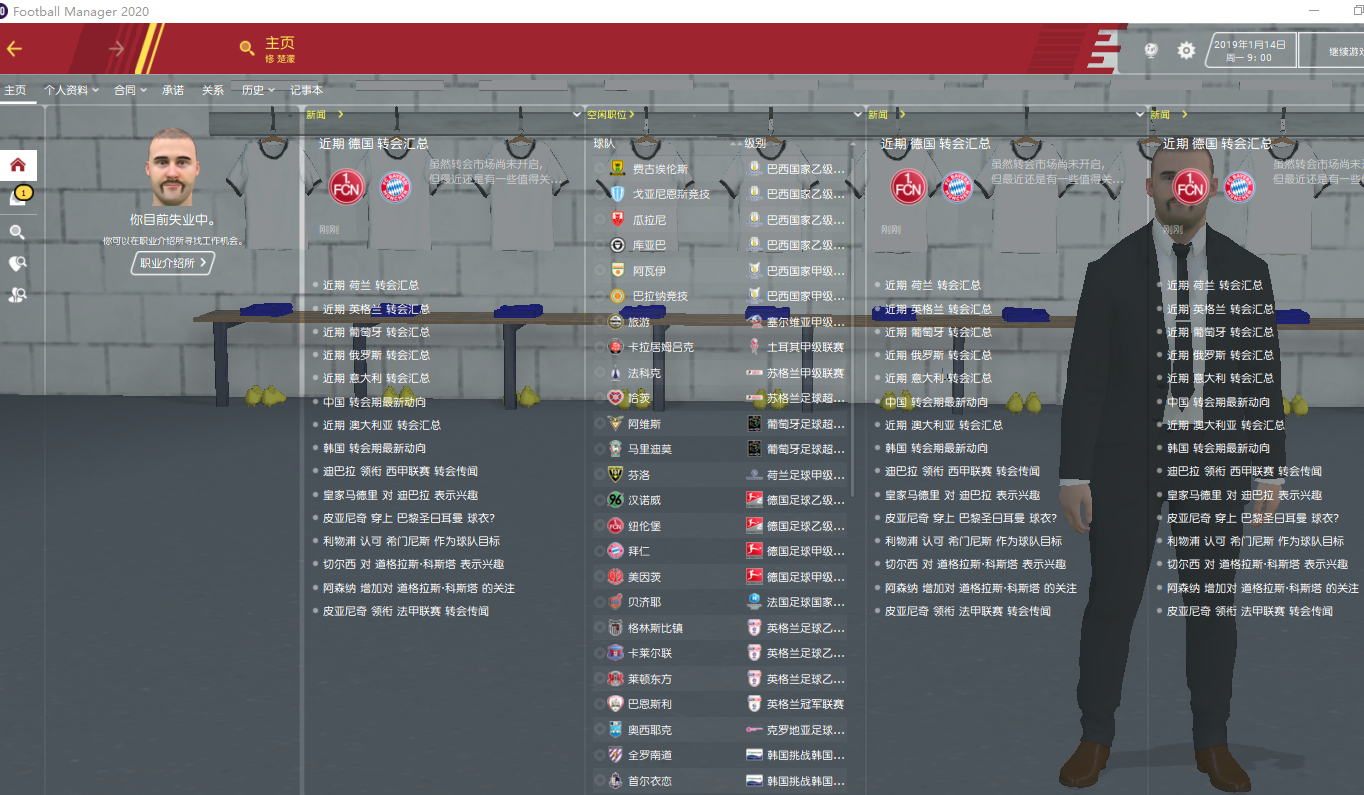Click the 瓜拉尼 club badge
Screen dimensions: 1364x795
click(x=617, y=220)
